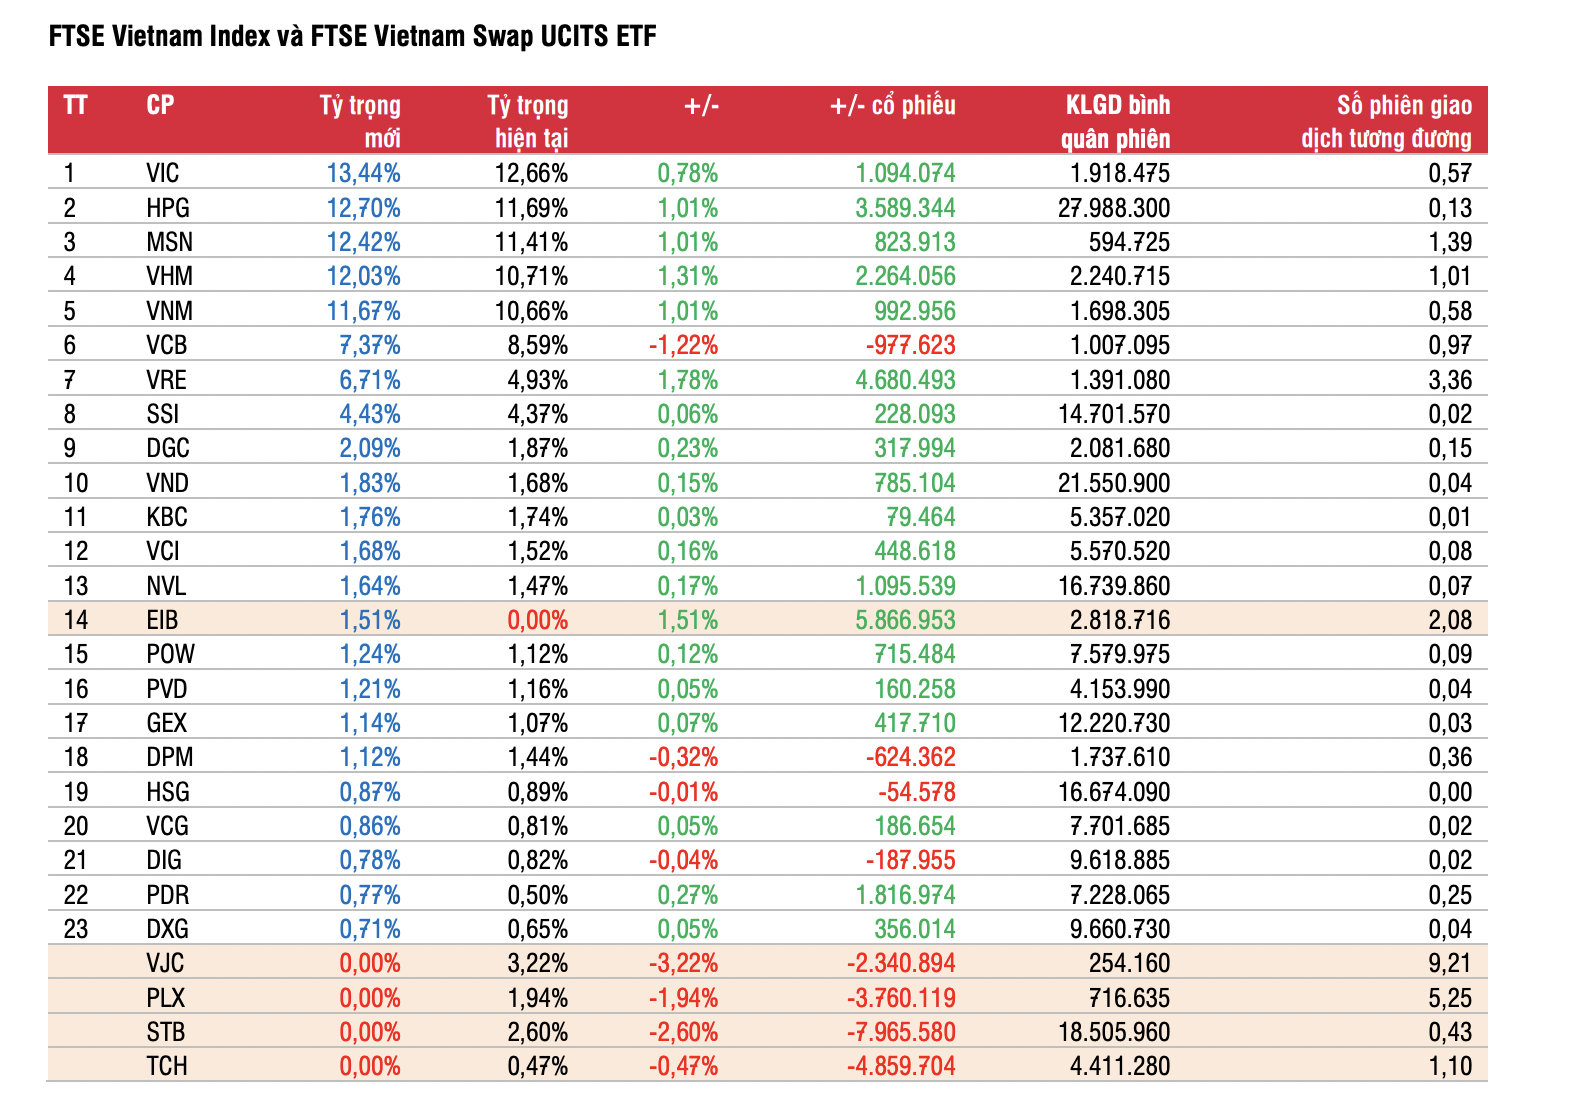The height and width of the screenshot is (1100, 1594).
Task: Select the 'Tỷ trọng mới' column header
Action: pos(360,121)
